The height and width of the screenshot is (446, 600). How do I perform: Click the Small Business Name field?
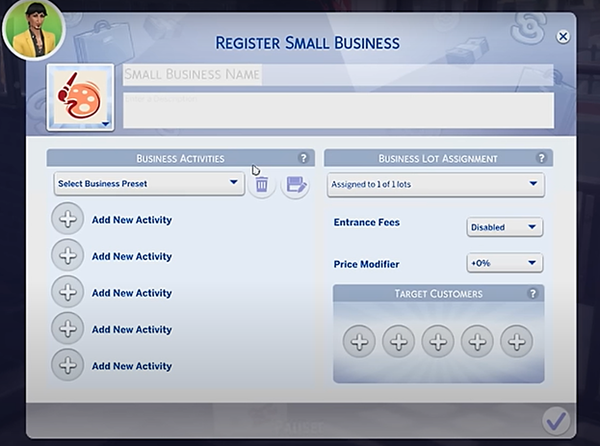pos(337,74)
